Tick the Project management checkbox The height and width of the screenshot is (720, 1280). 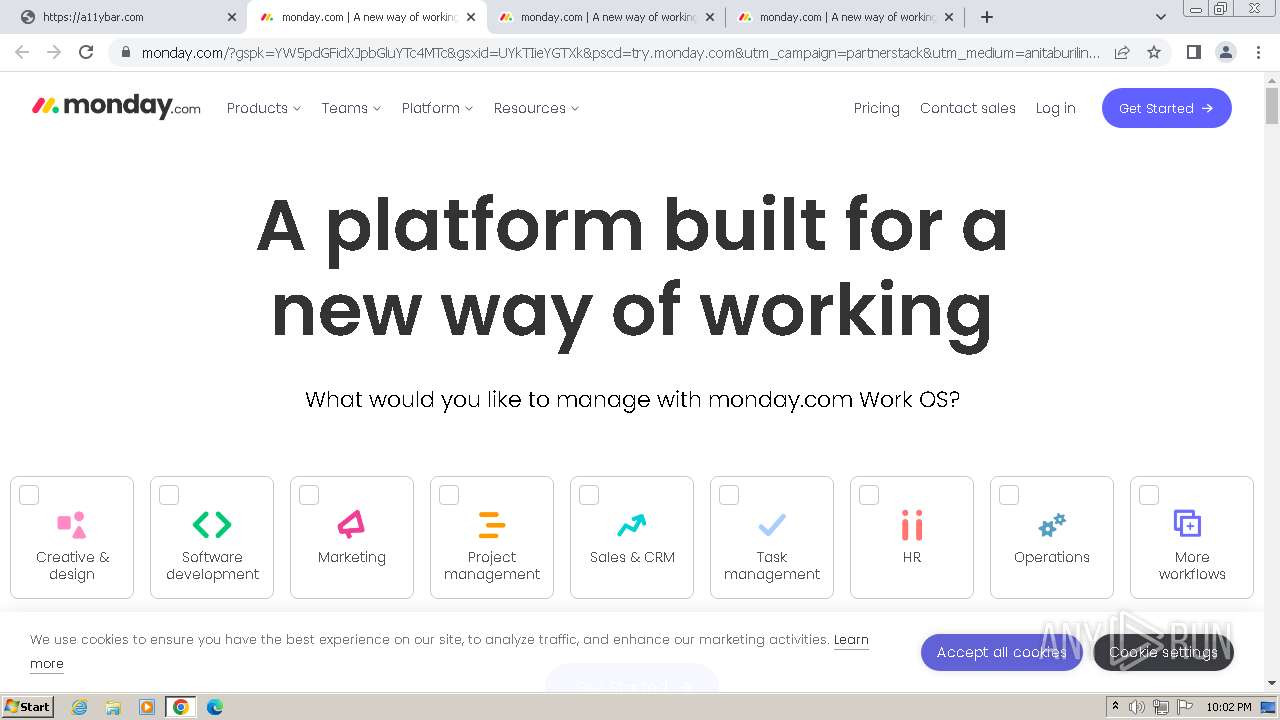click(449, 495)
